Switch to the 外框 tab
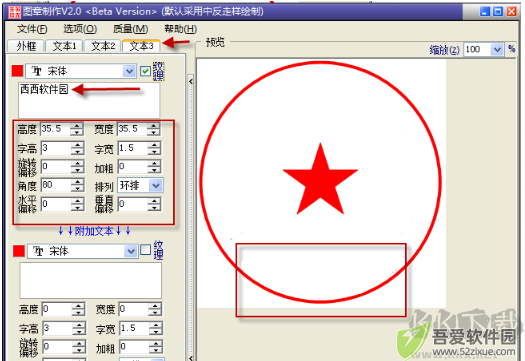Viewport: 525px width, 361px height. (x=26, y=46)
